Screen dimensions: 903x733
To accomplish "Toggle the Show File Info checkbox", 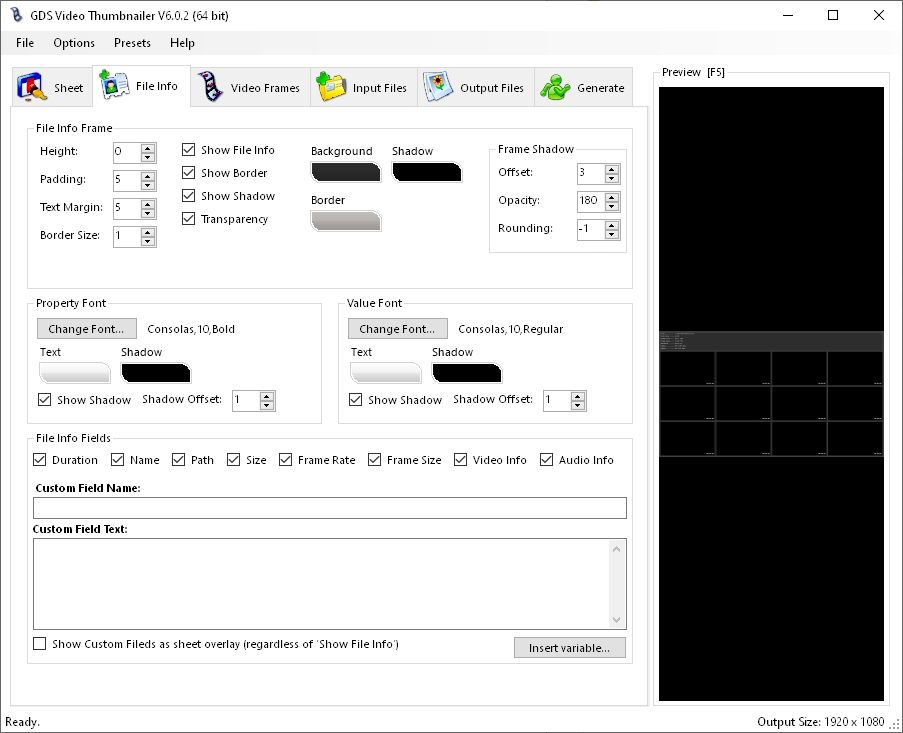I will tap(188, 149).
